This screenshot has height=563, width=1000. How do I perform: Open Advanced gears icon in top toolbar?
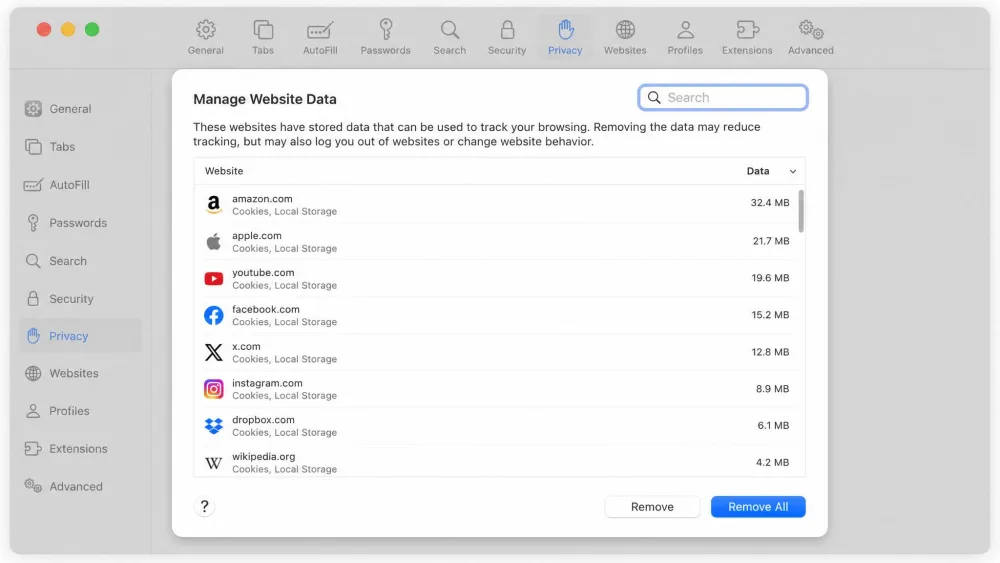coord(811,29)
